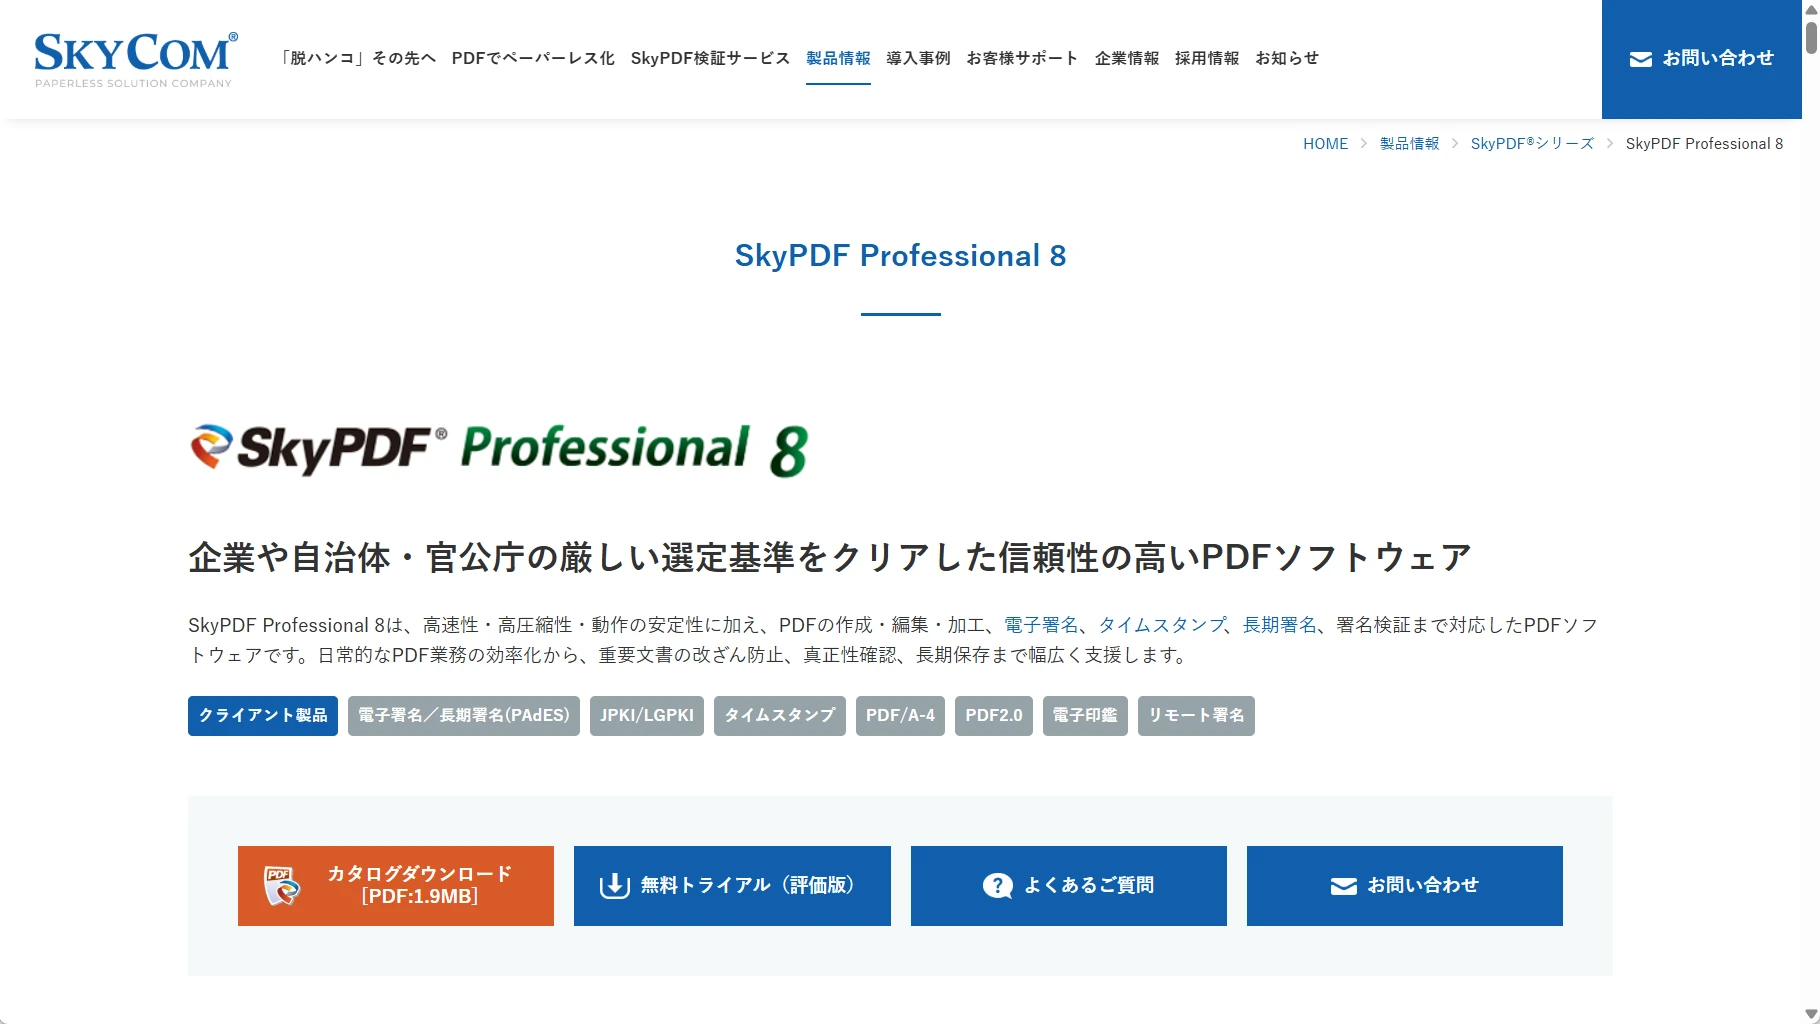This screenshot has height=1024, width=1820.
Task: Click the PDF catalog icon on orange button
Action: point(282,885)
